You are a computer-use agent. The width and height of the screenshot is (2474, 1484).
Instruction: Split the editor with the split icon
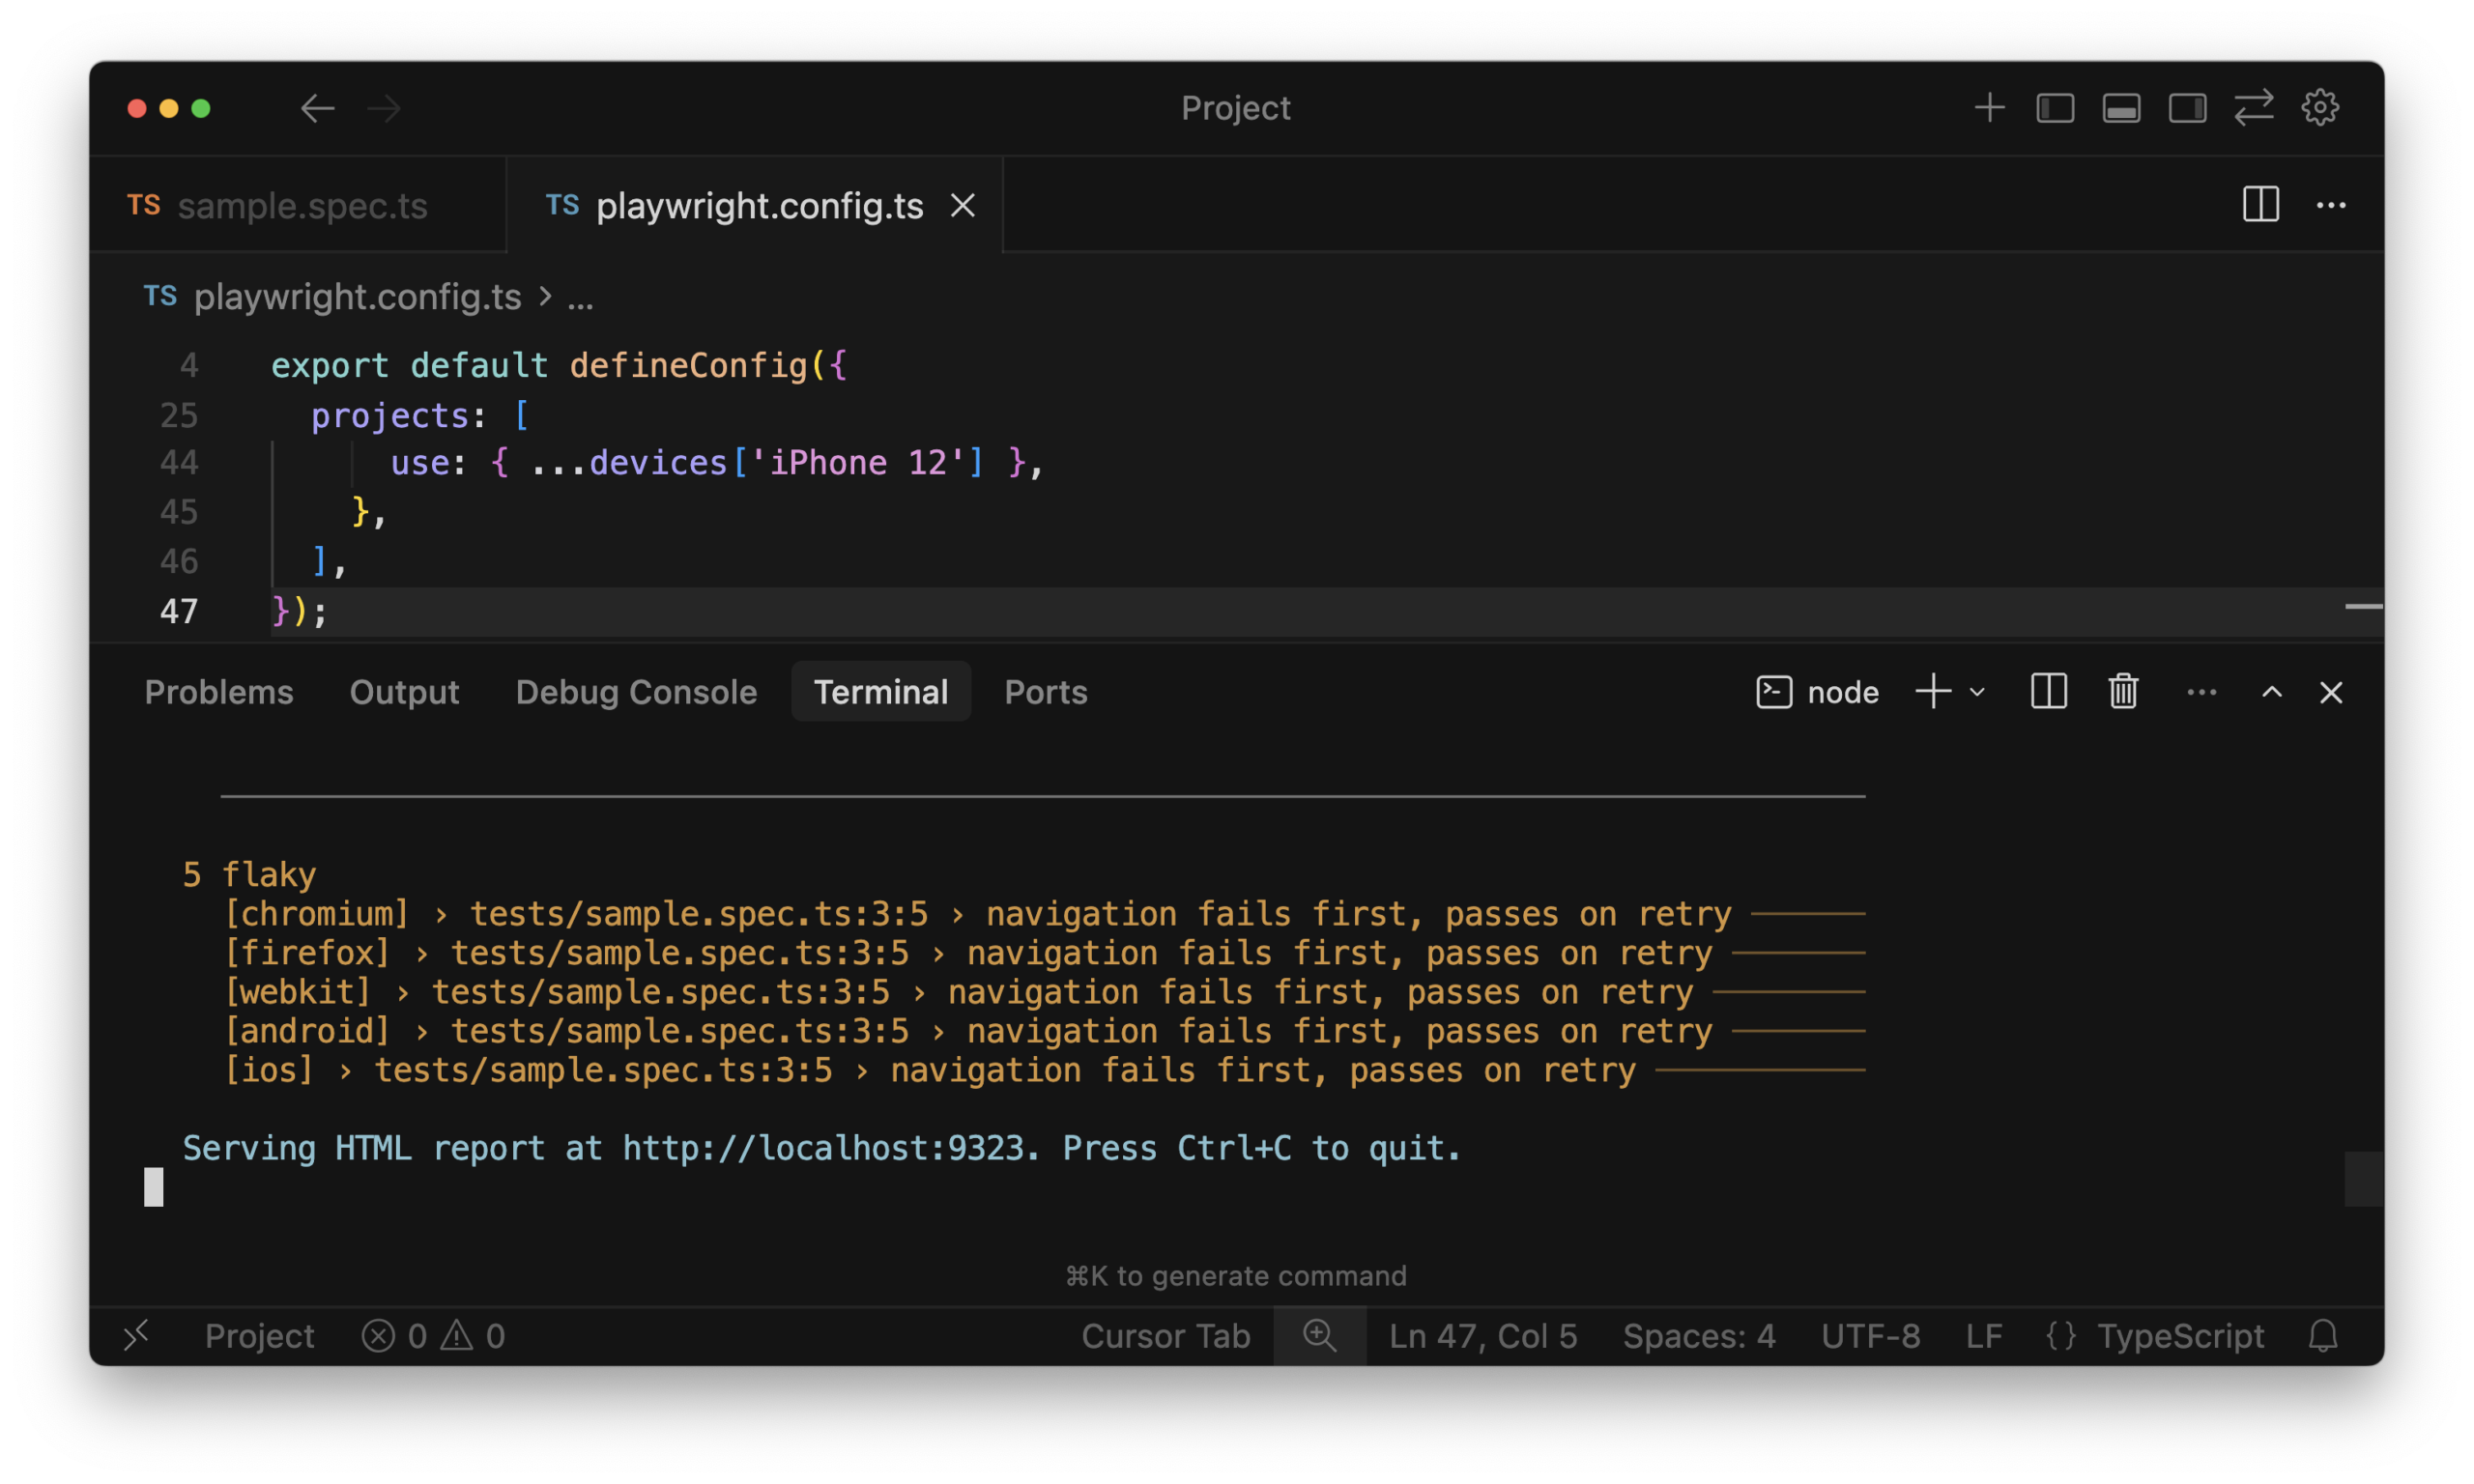[x=2260, y=205]
